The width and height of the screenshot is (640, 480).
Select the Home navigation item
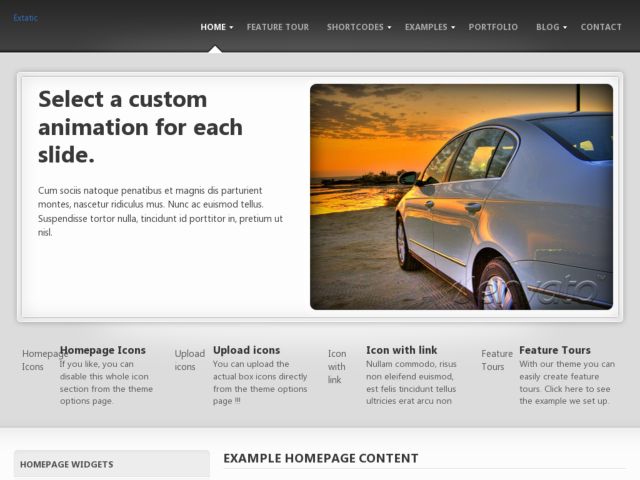[213, 27]
